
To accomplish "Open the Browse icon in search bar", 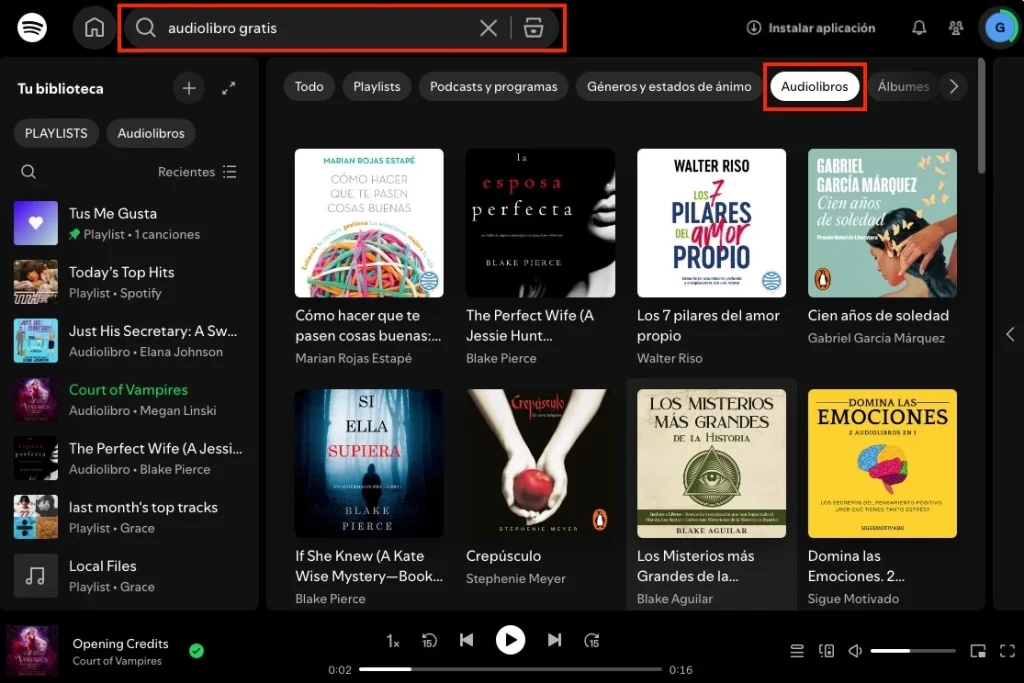I will pyautogui.click(x=533, y=27).
